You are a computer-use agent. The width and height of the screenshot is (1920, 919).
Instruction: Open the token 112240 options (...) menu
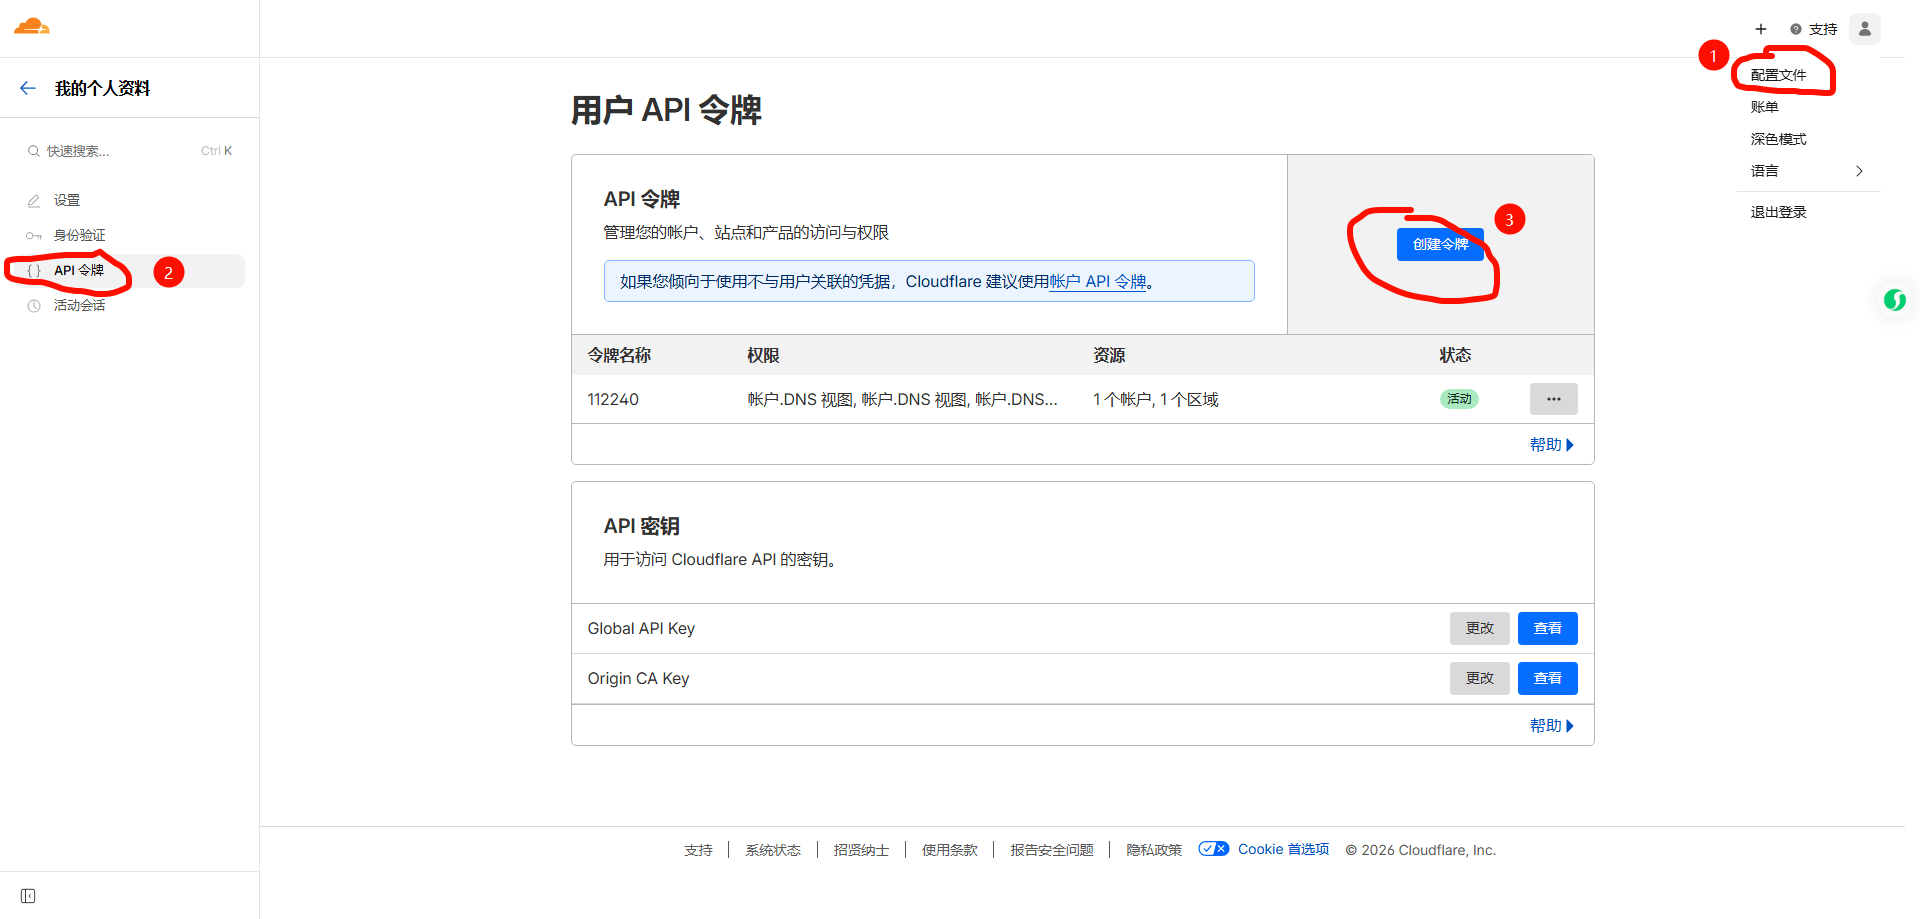(1553, 398)
